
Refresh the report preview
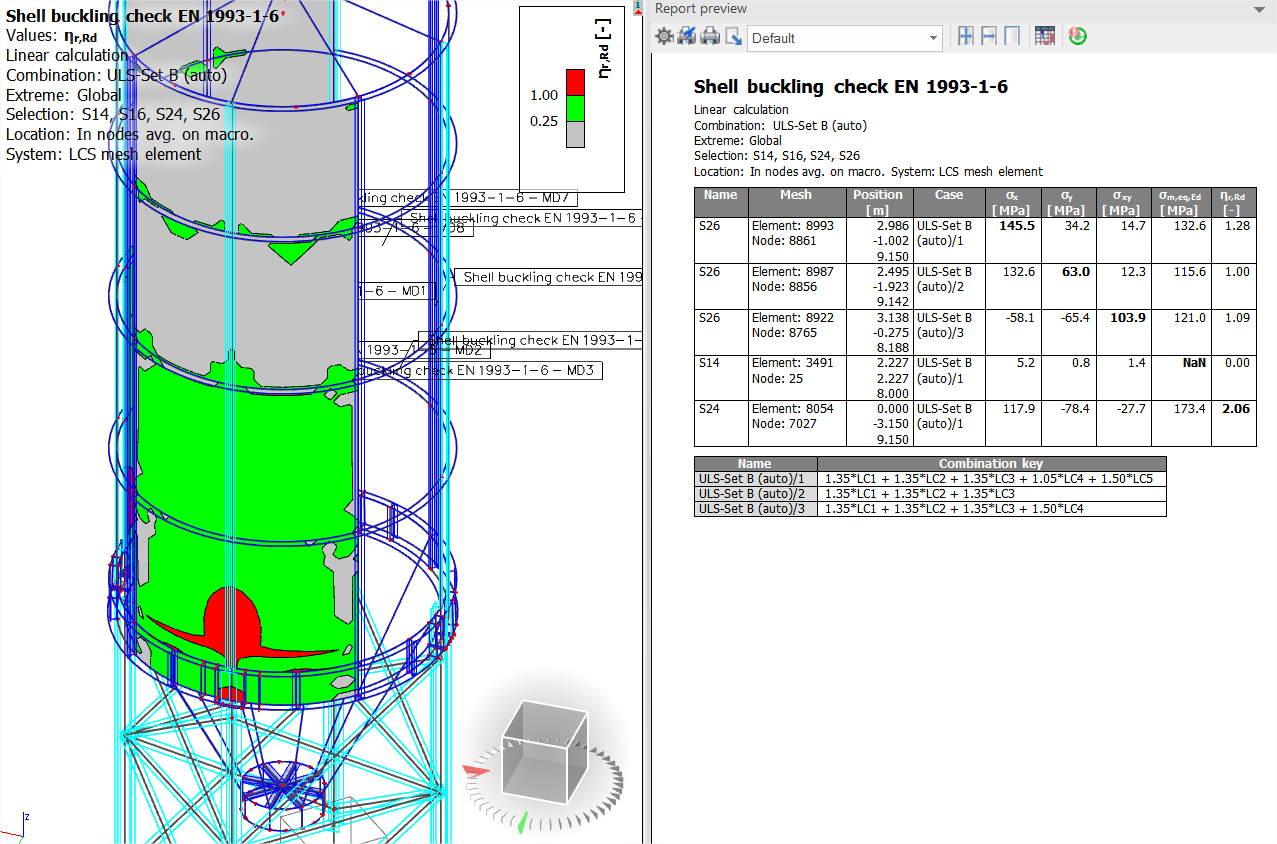[x=1077, y=37]
